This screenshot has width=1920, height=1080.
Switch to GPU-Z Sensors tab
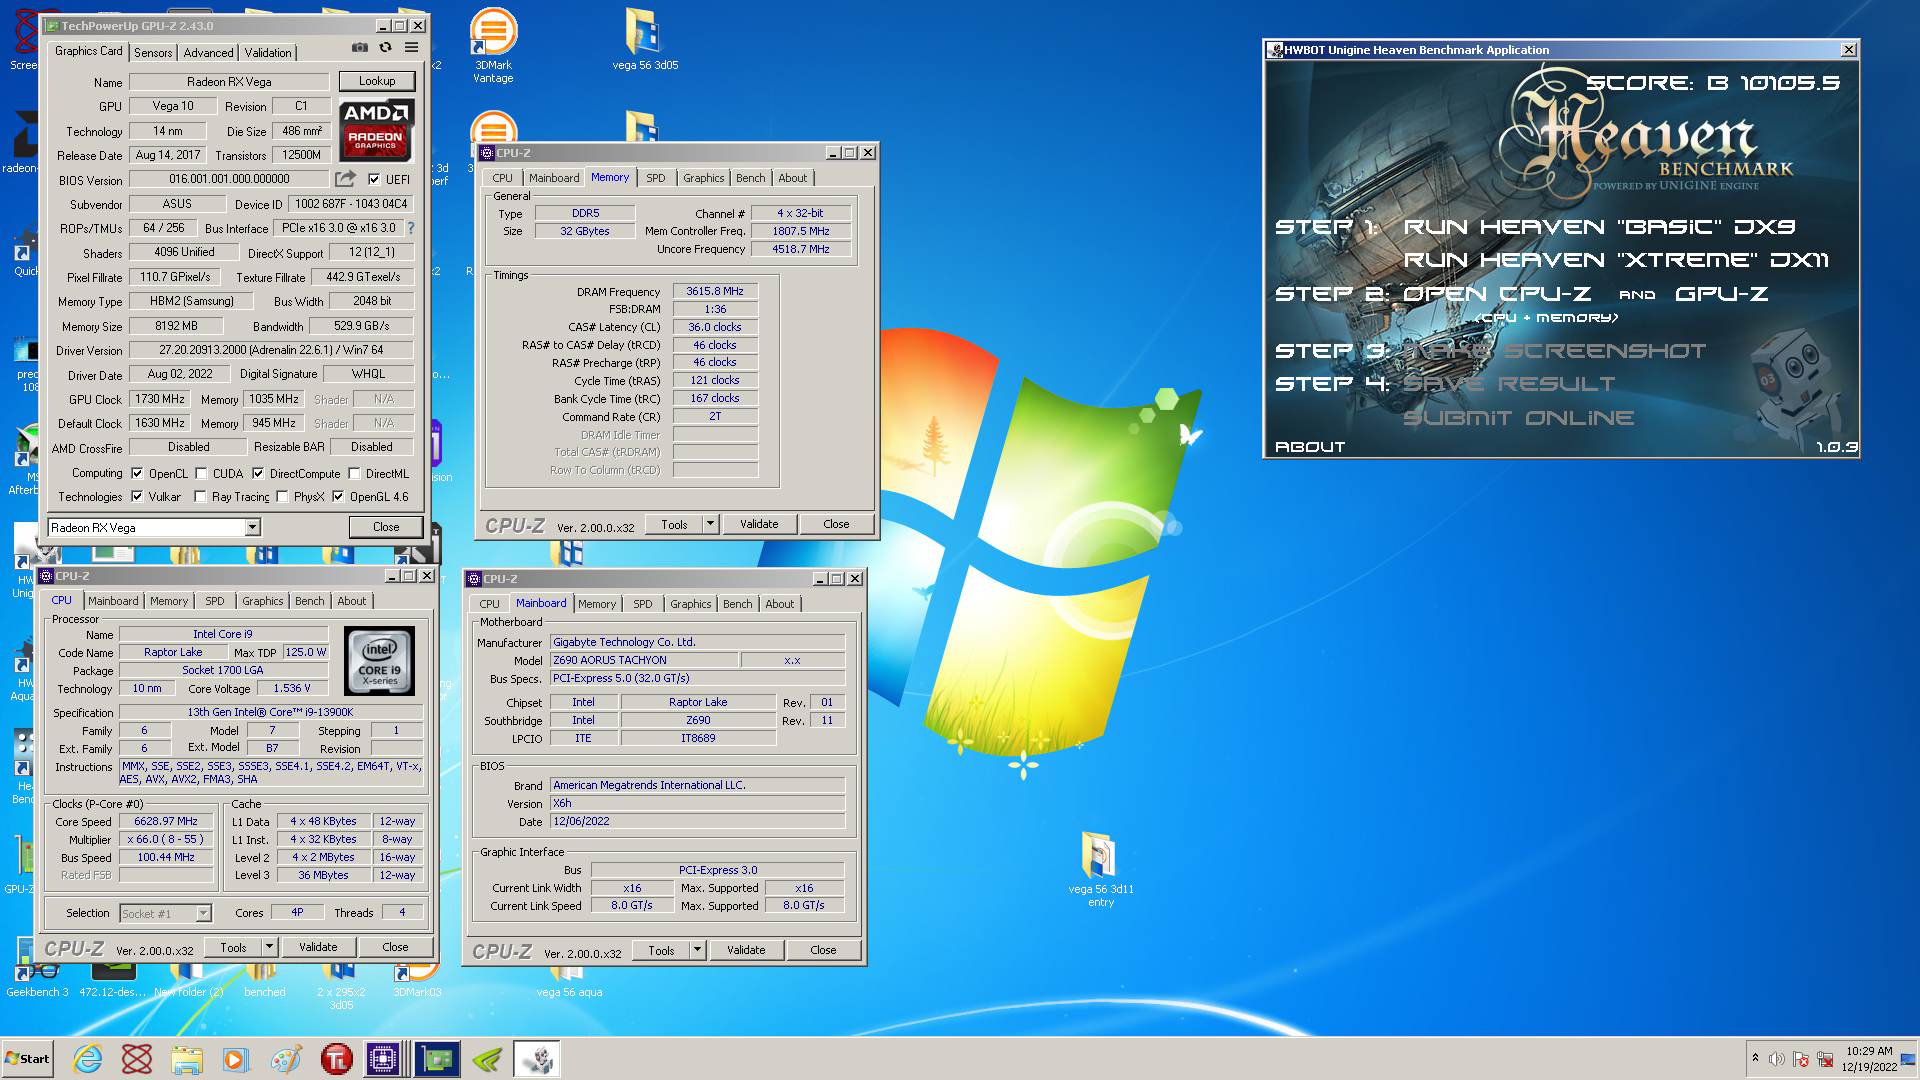coord(153,52)
